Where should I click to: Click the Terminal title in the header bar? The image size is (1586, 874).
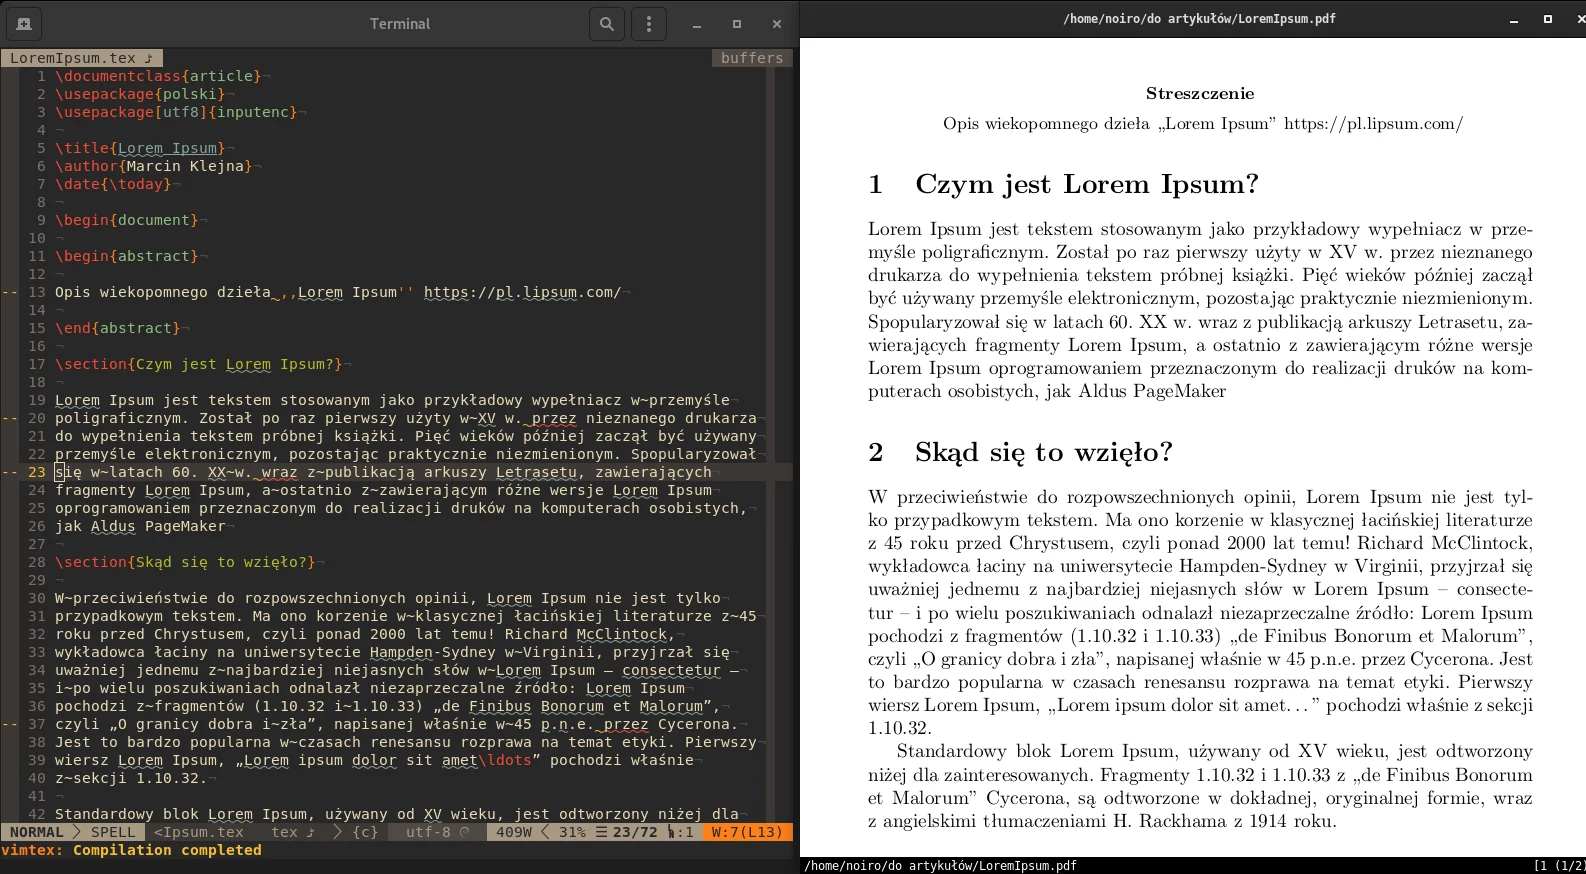400,24
